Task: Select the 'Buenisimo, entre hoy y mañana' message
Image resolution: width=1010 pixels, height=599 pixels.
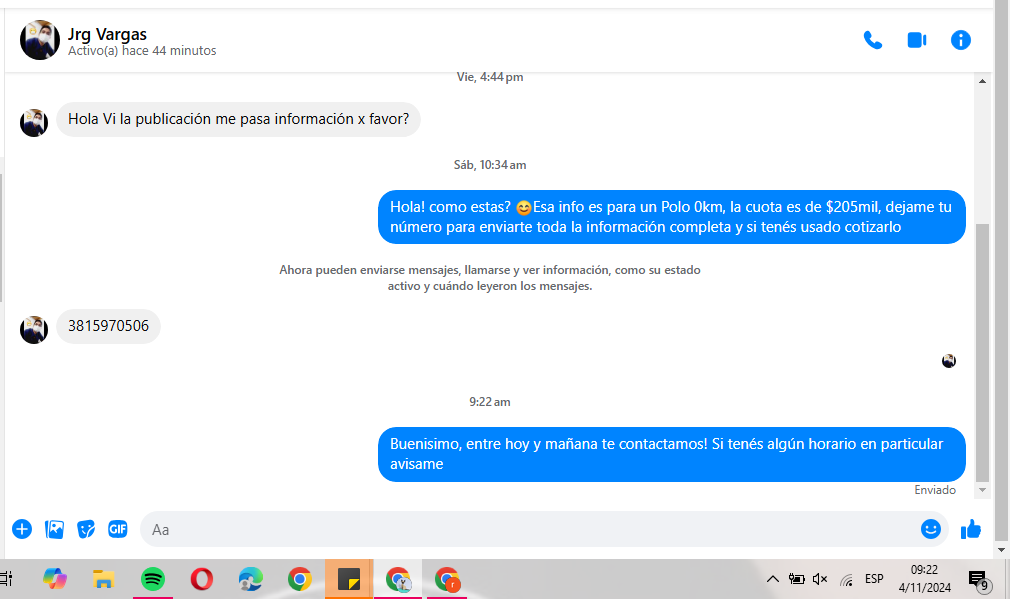Action: (672, 454)
